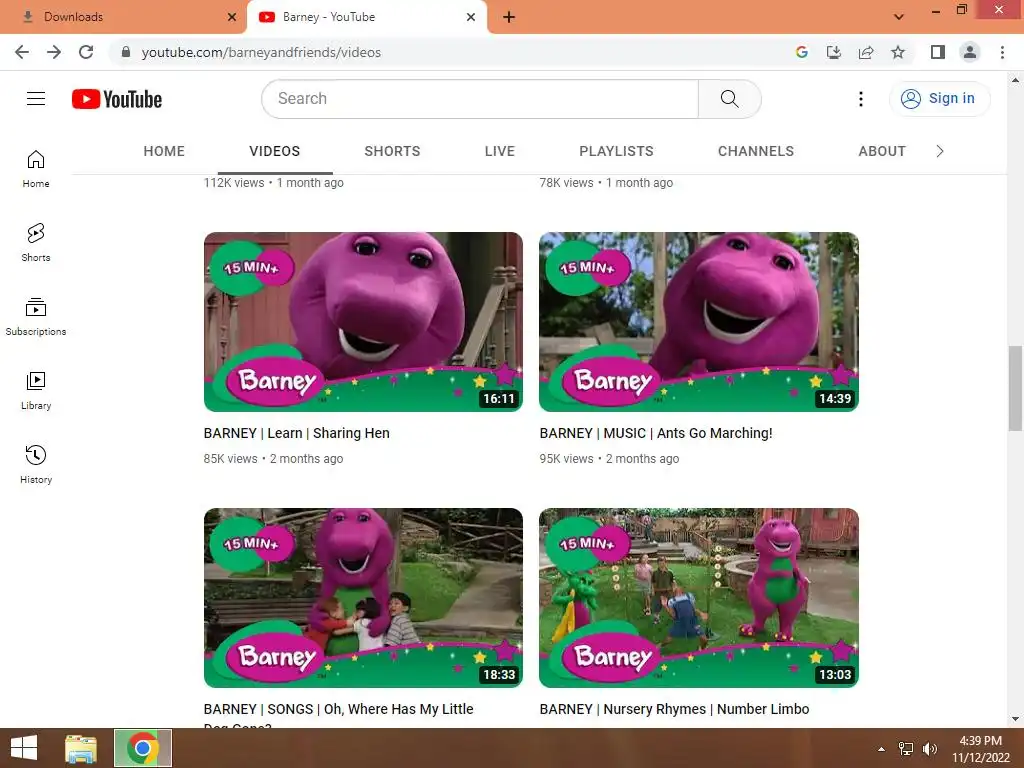1024x768 pixels.
Task: Open History in the sidebar
Action: pyautogui.click(x=36, y=464)
